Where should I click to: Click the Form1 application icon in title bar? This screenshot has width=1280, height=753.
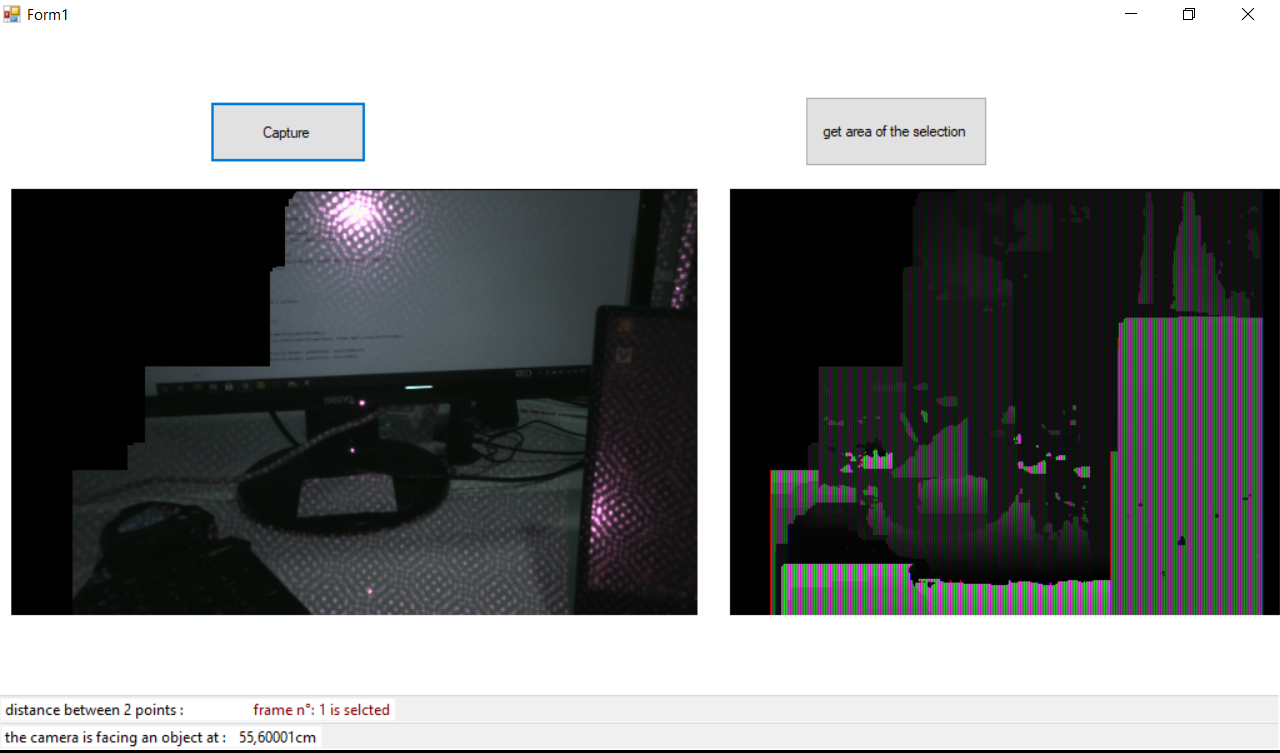click(x=11, y=14)
